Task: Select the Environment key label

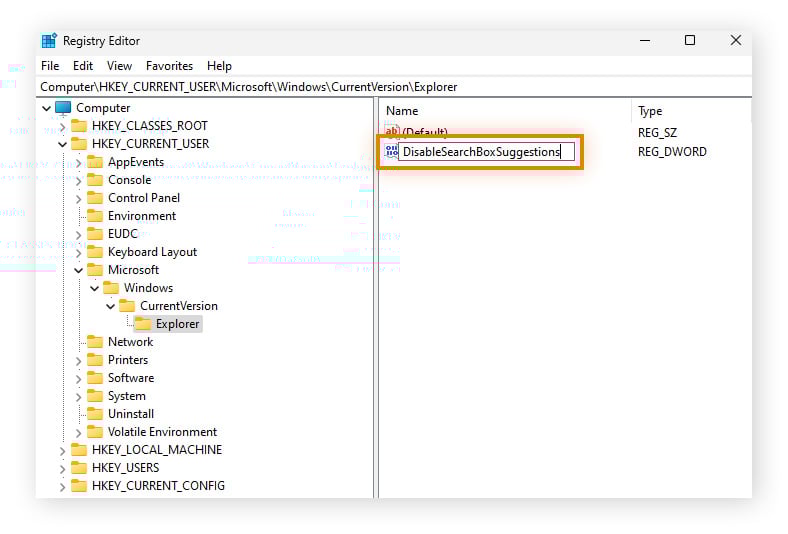Action: 142,216
